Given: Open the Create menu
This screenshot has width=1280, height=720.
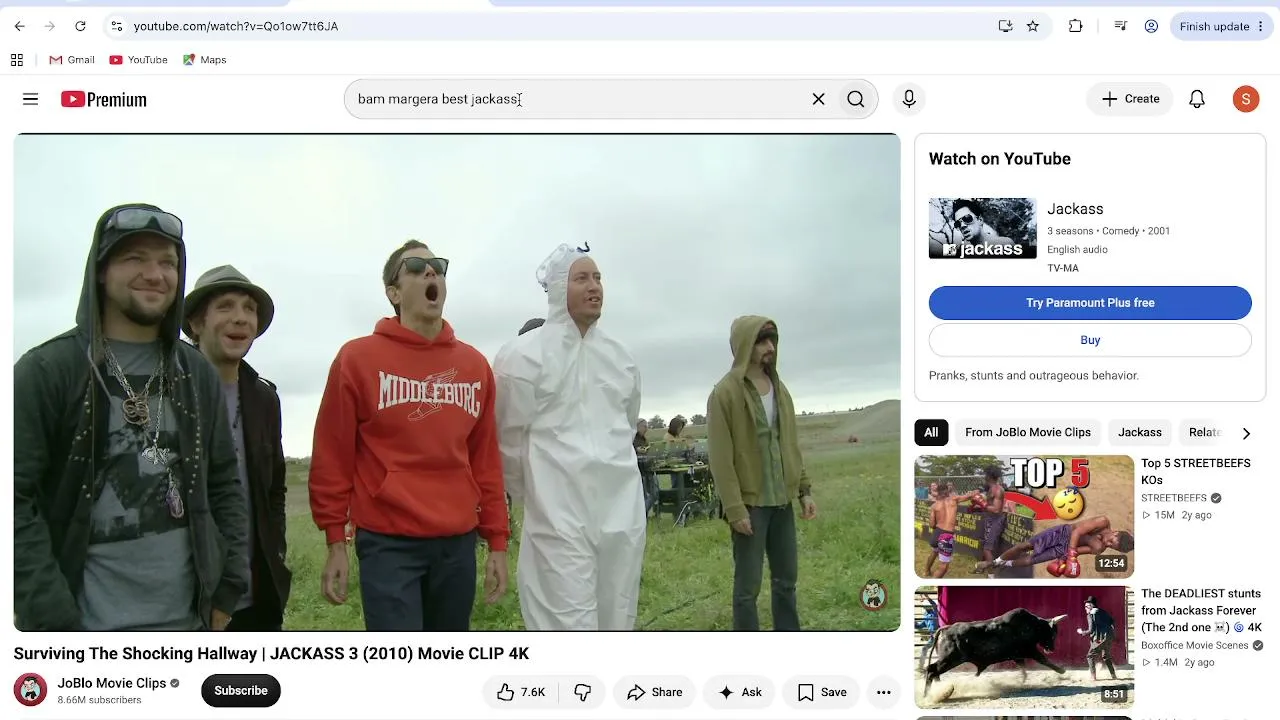Looking at the screenshot, I should point(1130,99).
